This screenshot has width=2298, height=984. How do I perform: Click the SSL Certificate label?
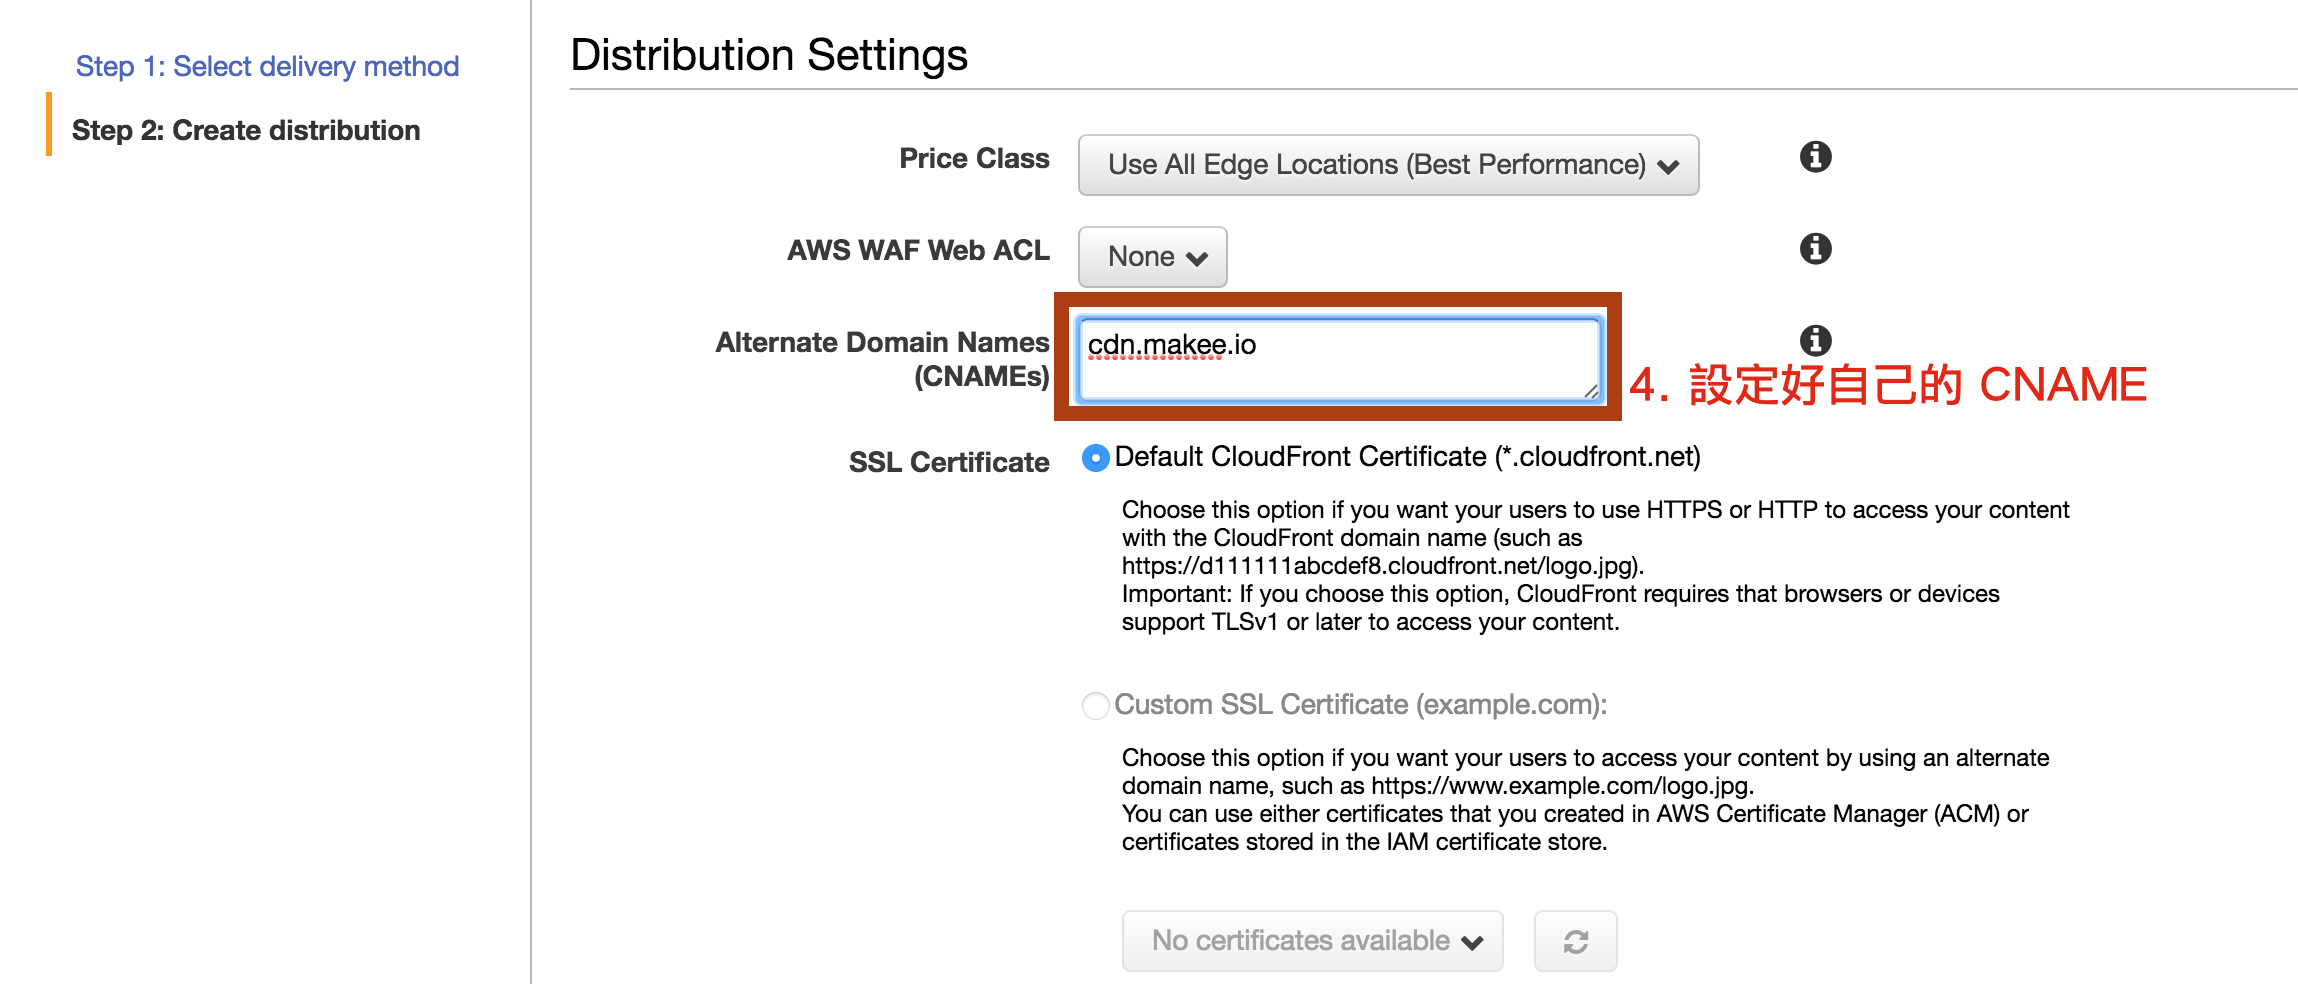click(949, 462)
